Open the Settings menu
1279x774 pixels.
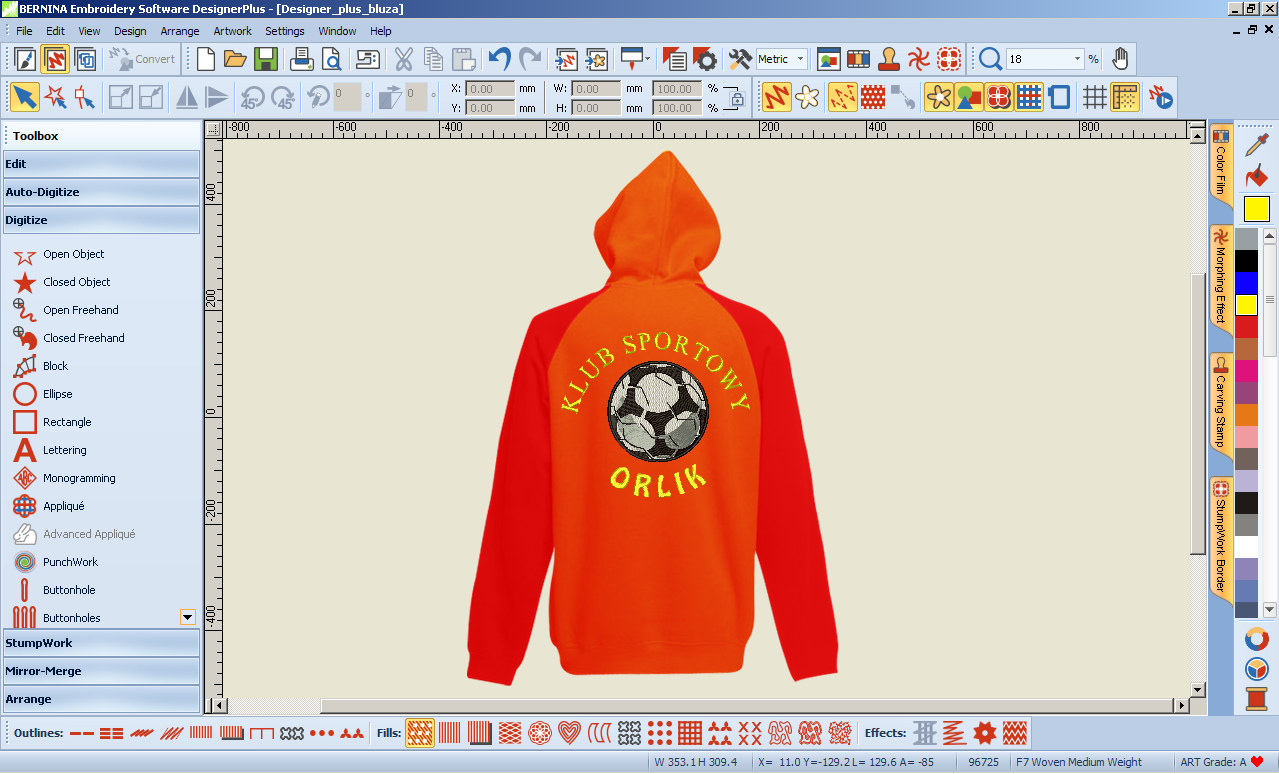[x=285, y=31]
